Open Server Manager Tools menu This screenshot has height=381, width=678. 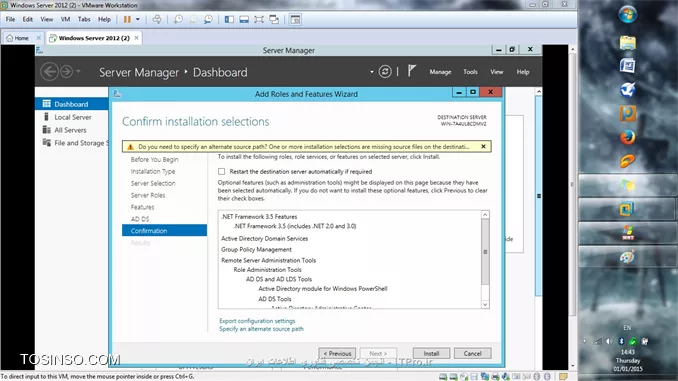(470, 72)
